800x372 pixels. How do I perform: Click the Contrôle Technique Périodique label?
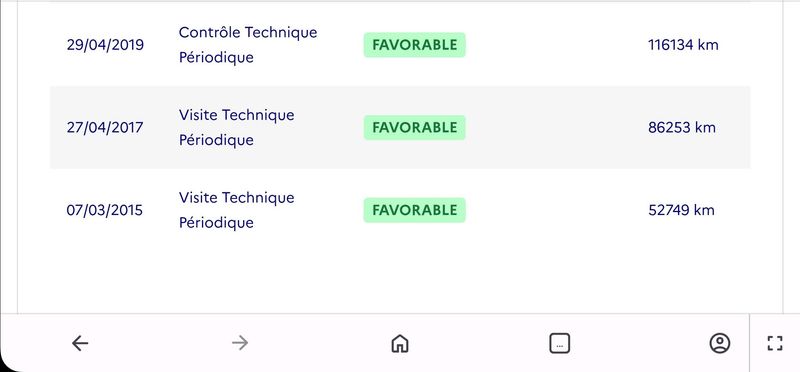(x=248, y=45)
